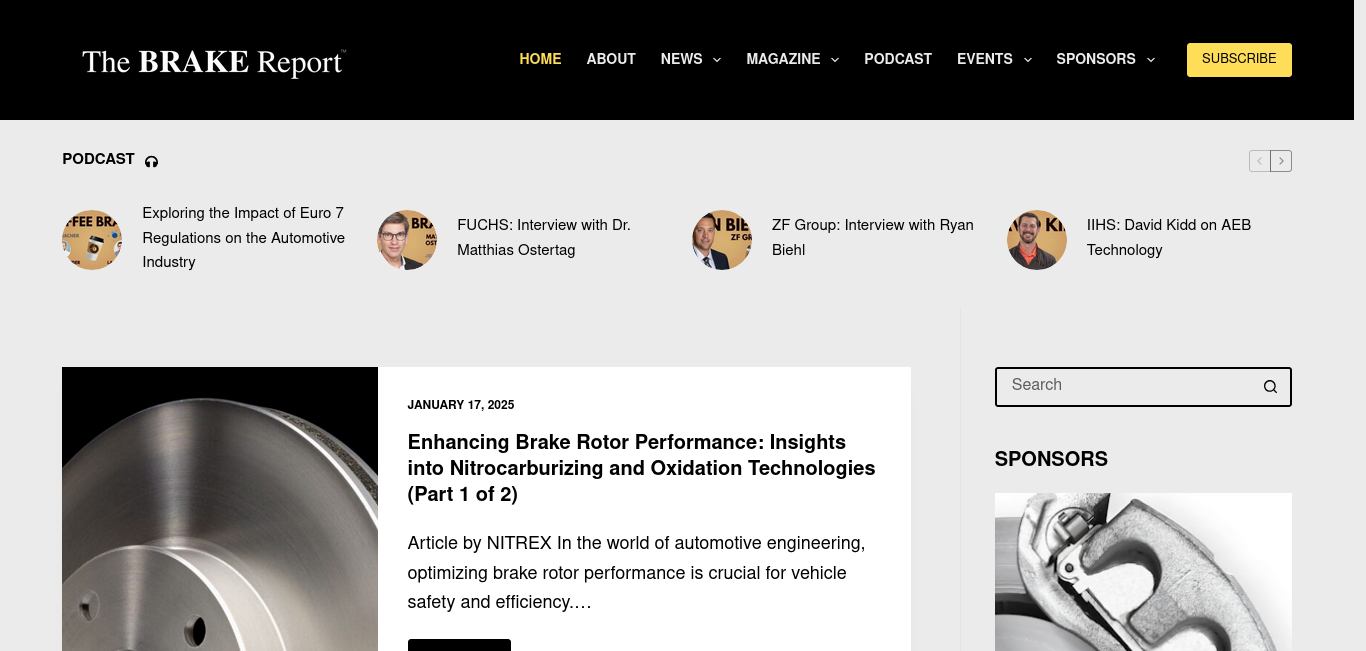1366x651 pixels.
Task: Open Ryan Biehl podcast avatar
Action: [x=722, y=240]
